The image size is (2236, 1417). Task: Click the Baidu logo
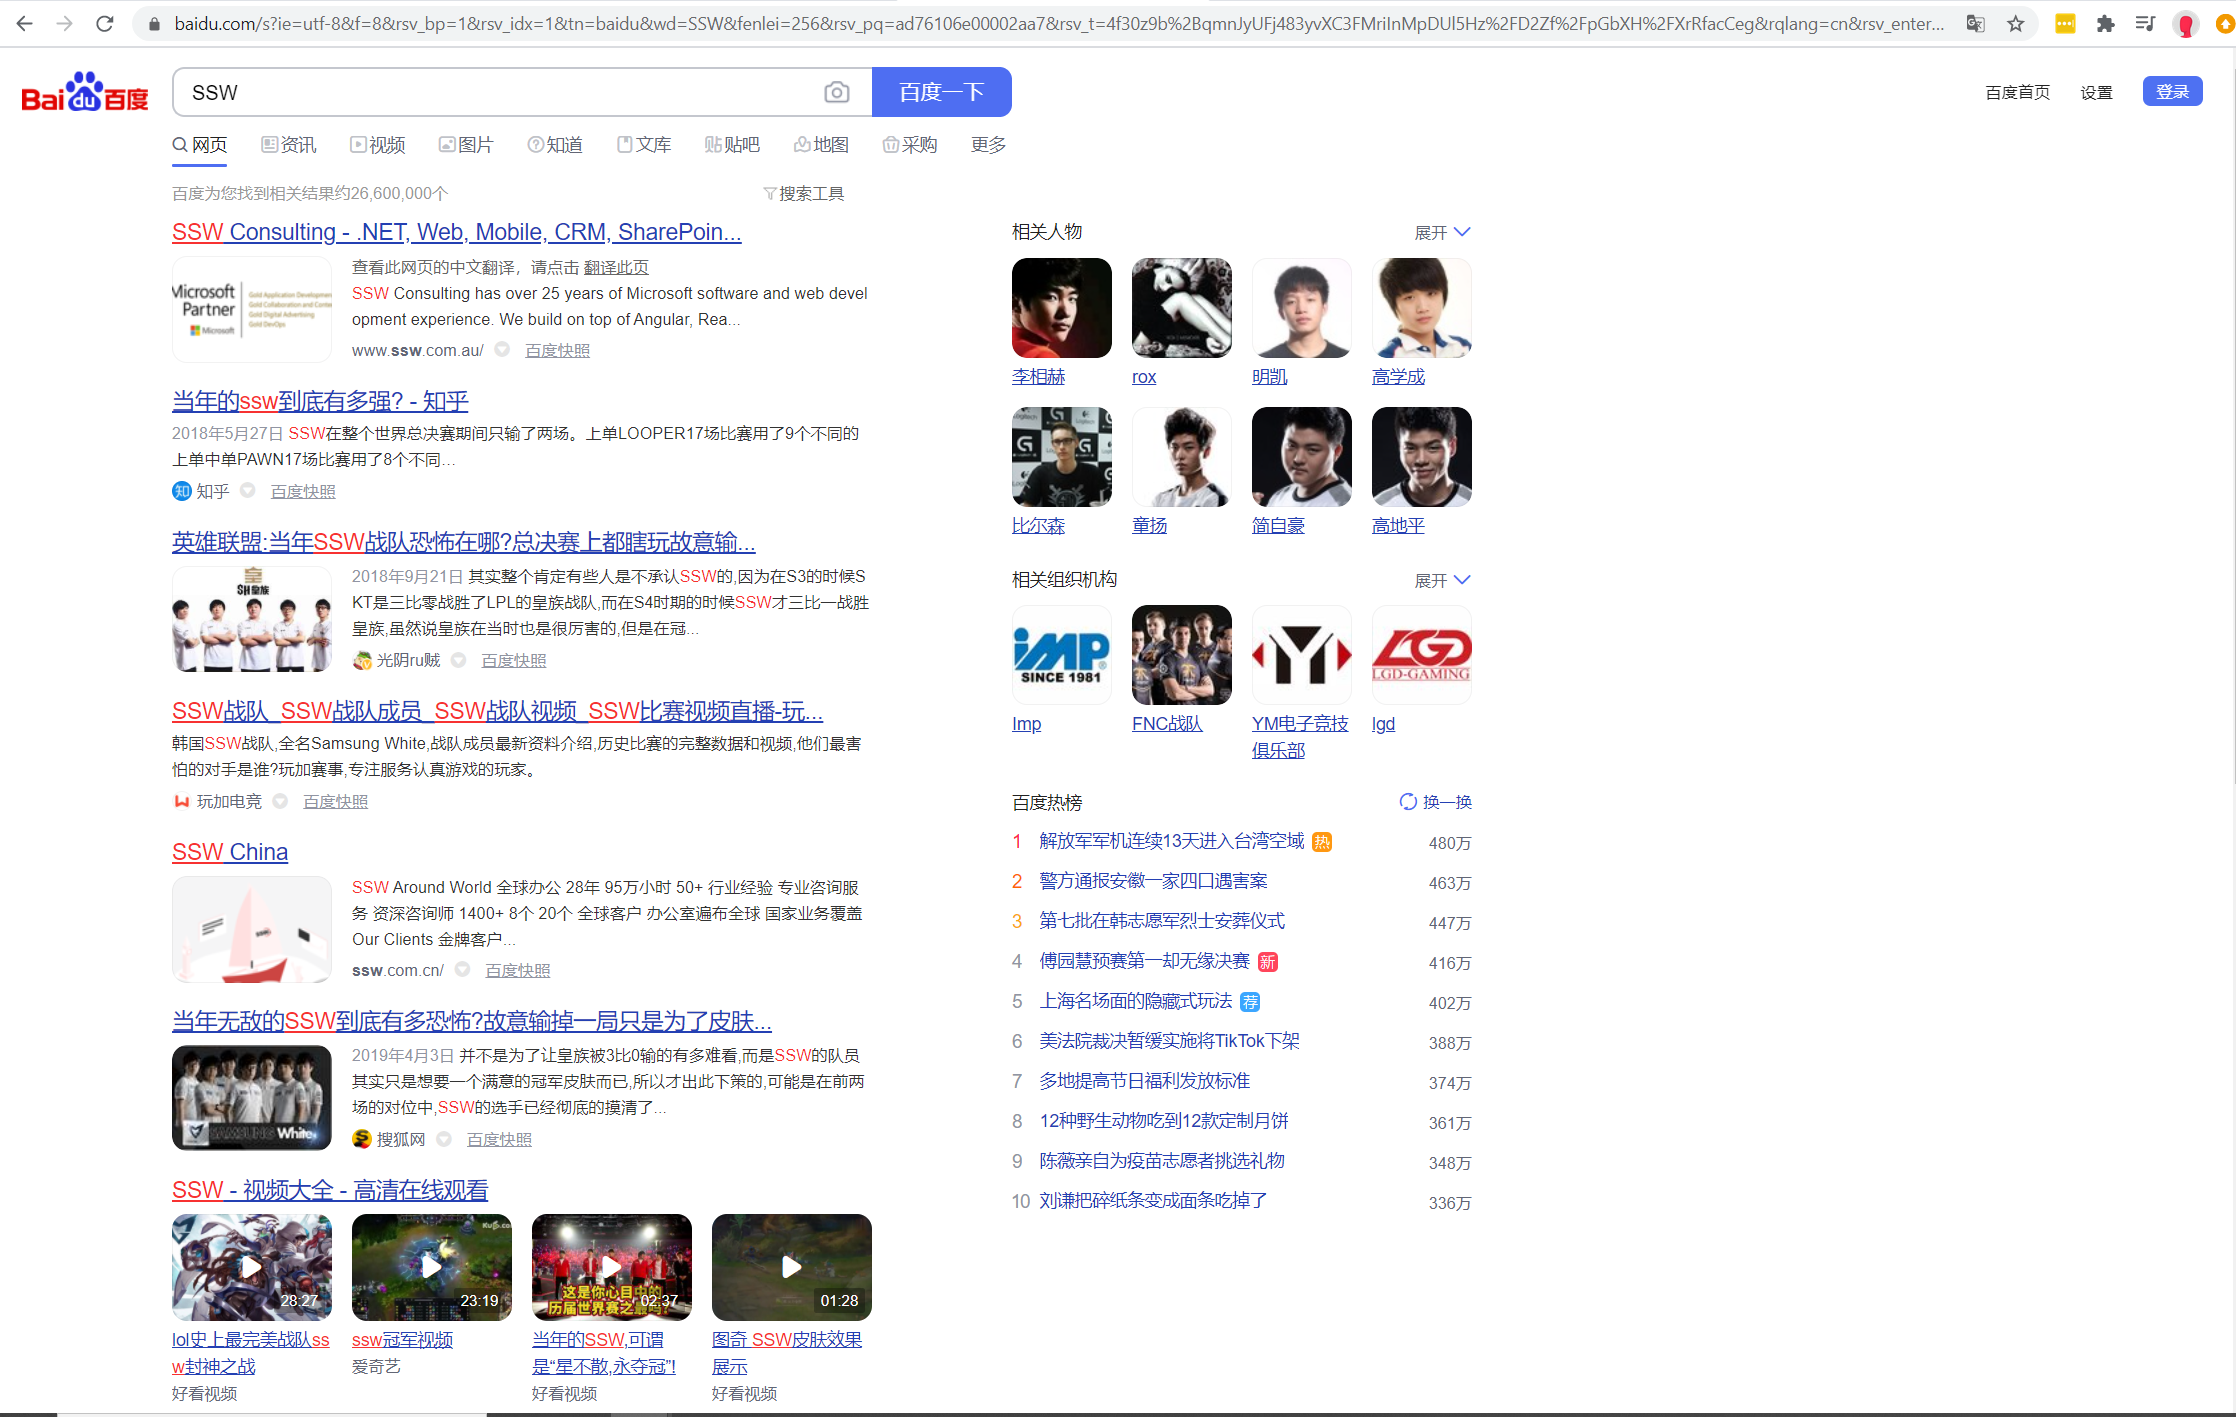[x=84, y=92]
